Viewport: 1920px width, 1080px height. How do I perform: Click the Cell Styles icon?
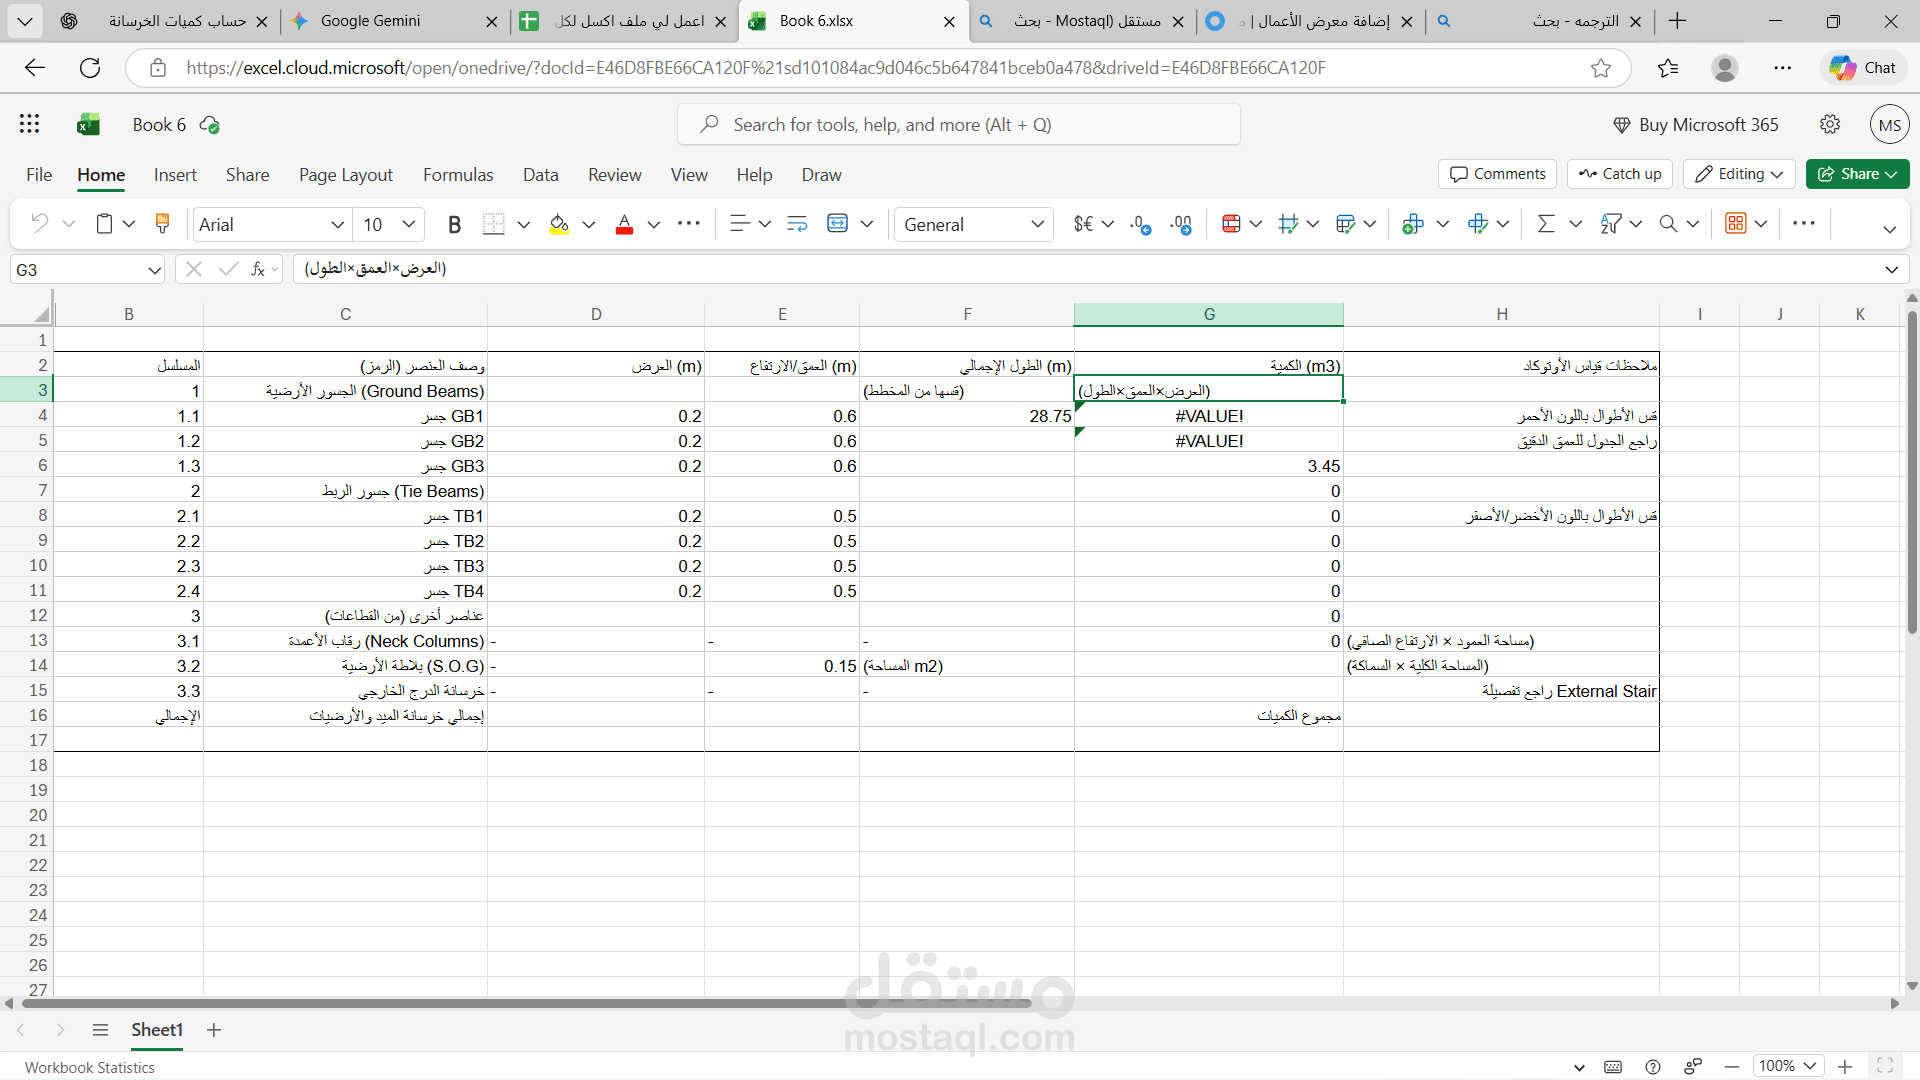tap(1288, 224)
